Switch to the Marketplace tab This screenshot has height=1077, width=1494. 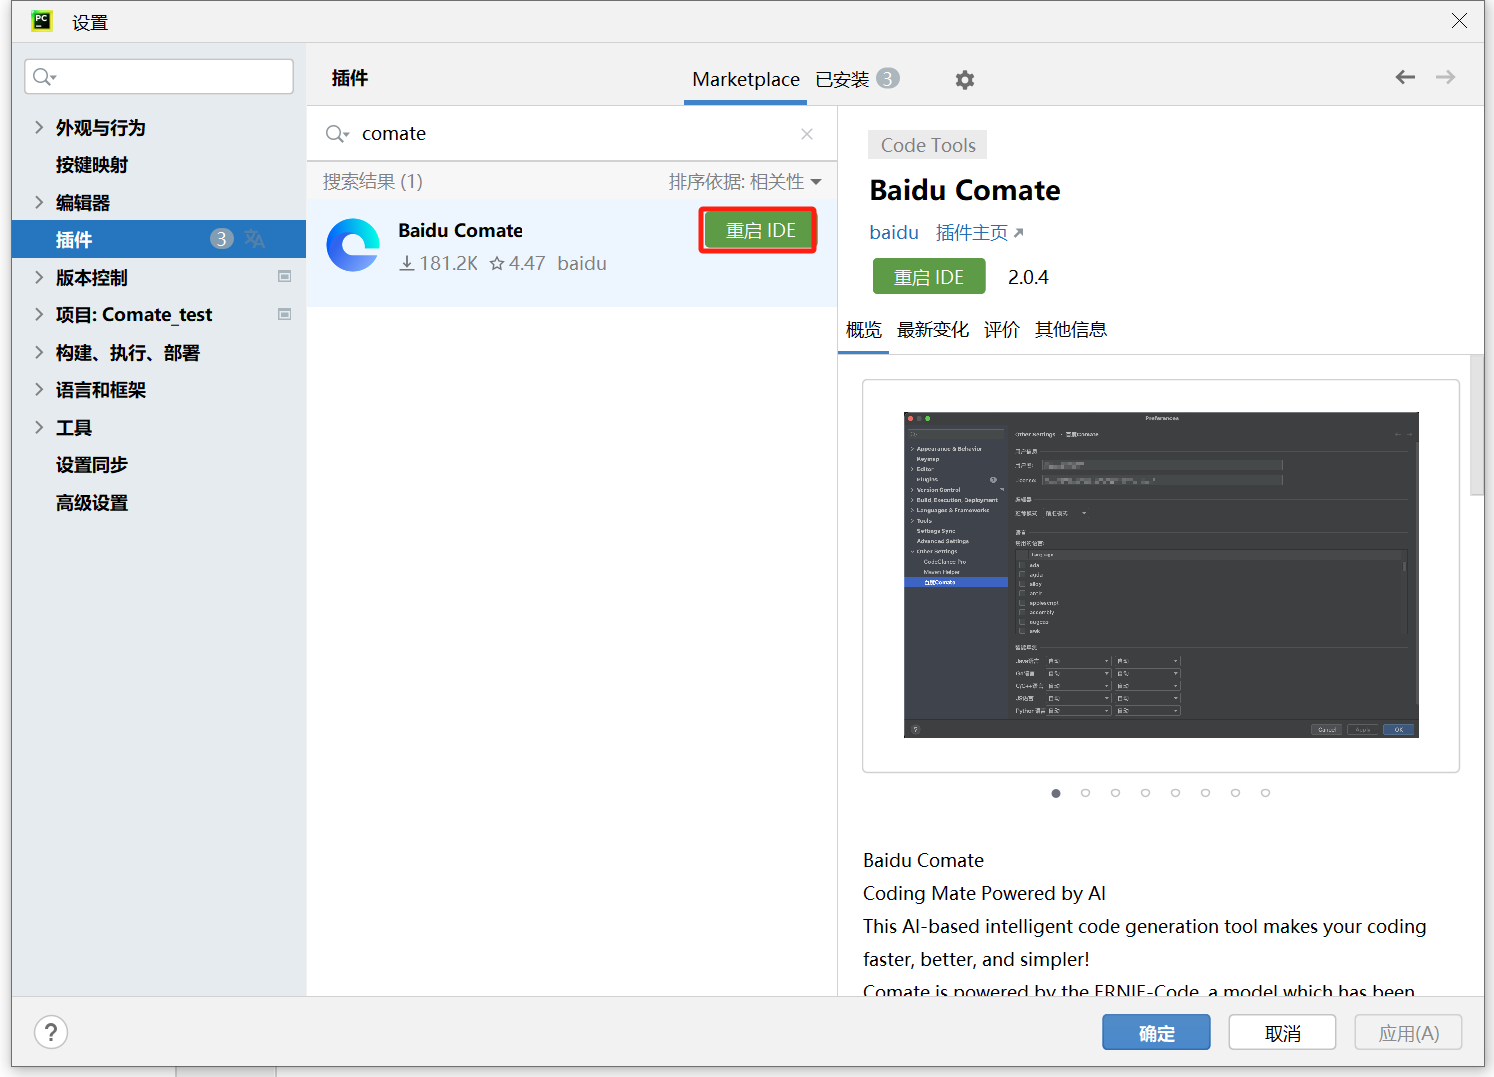[x=746, y=80]
